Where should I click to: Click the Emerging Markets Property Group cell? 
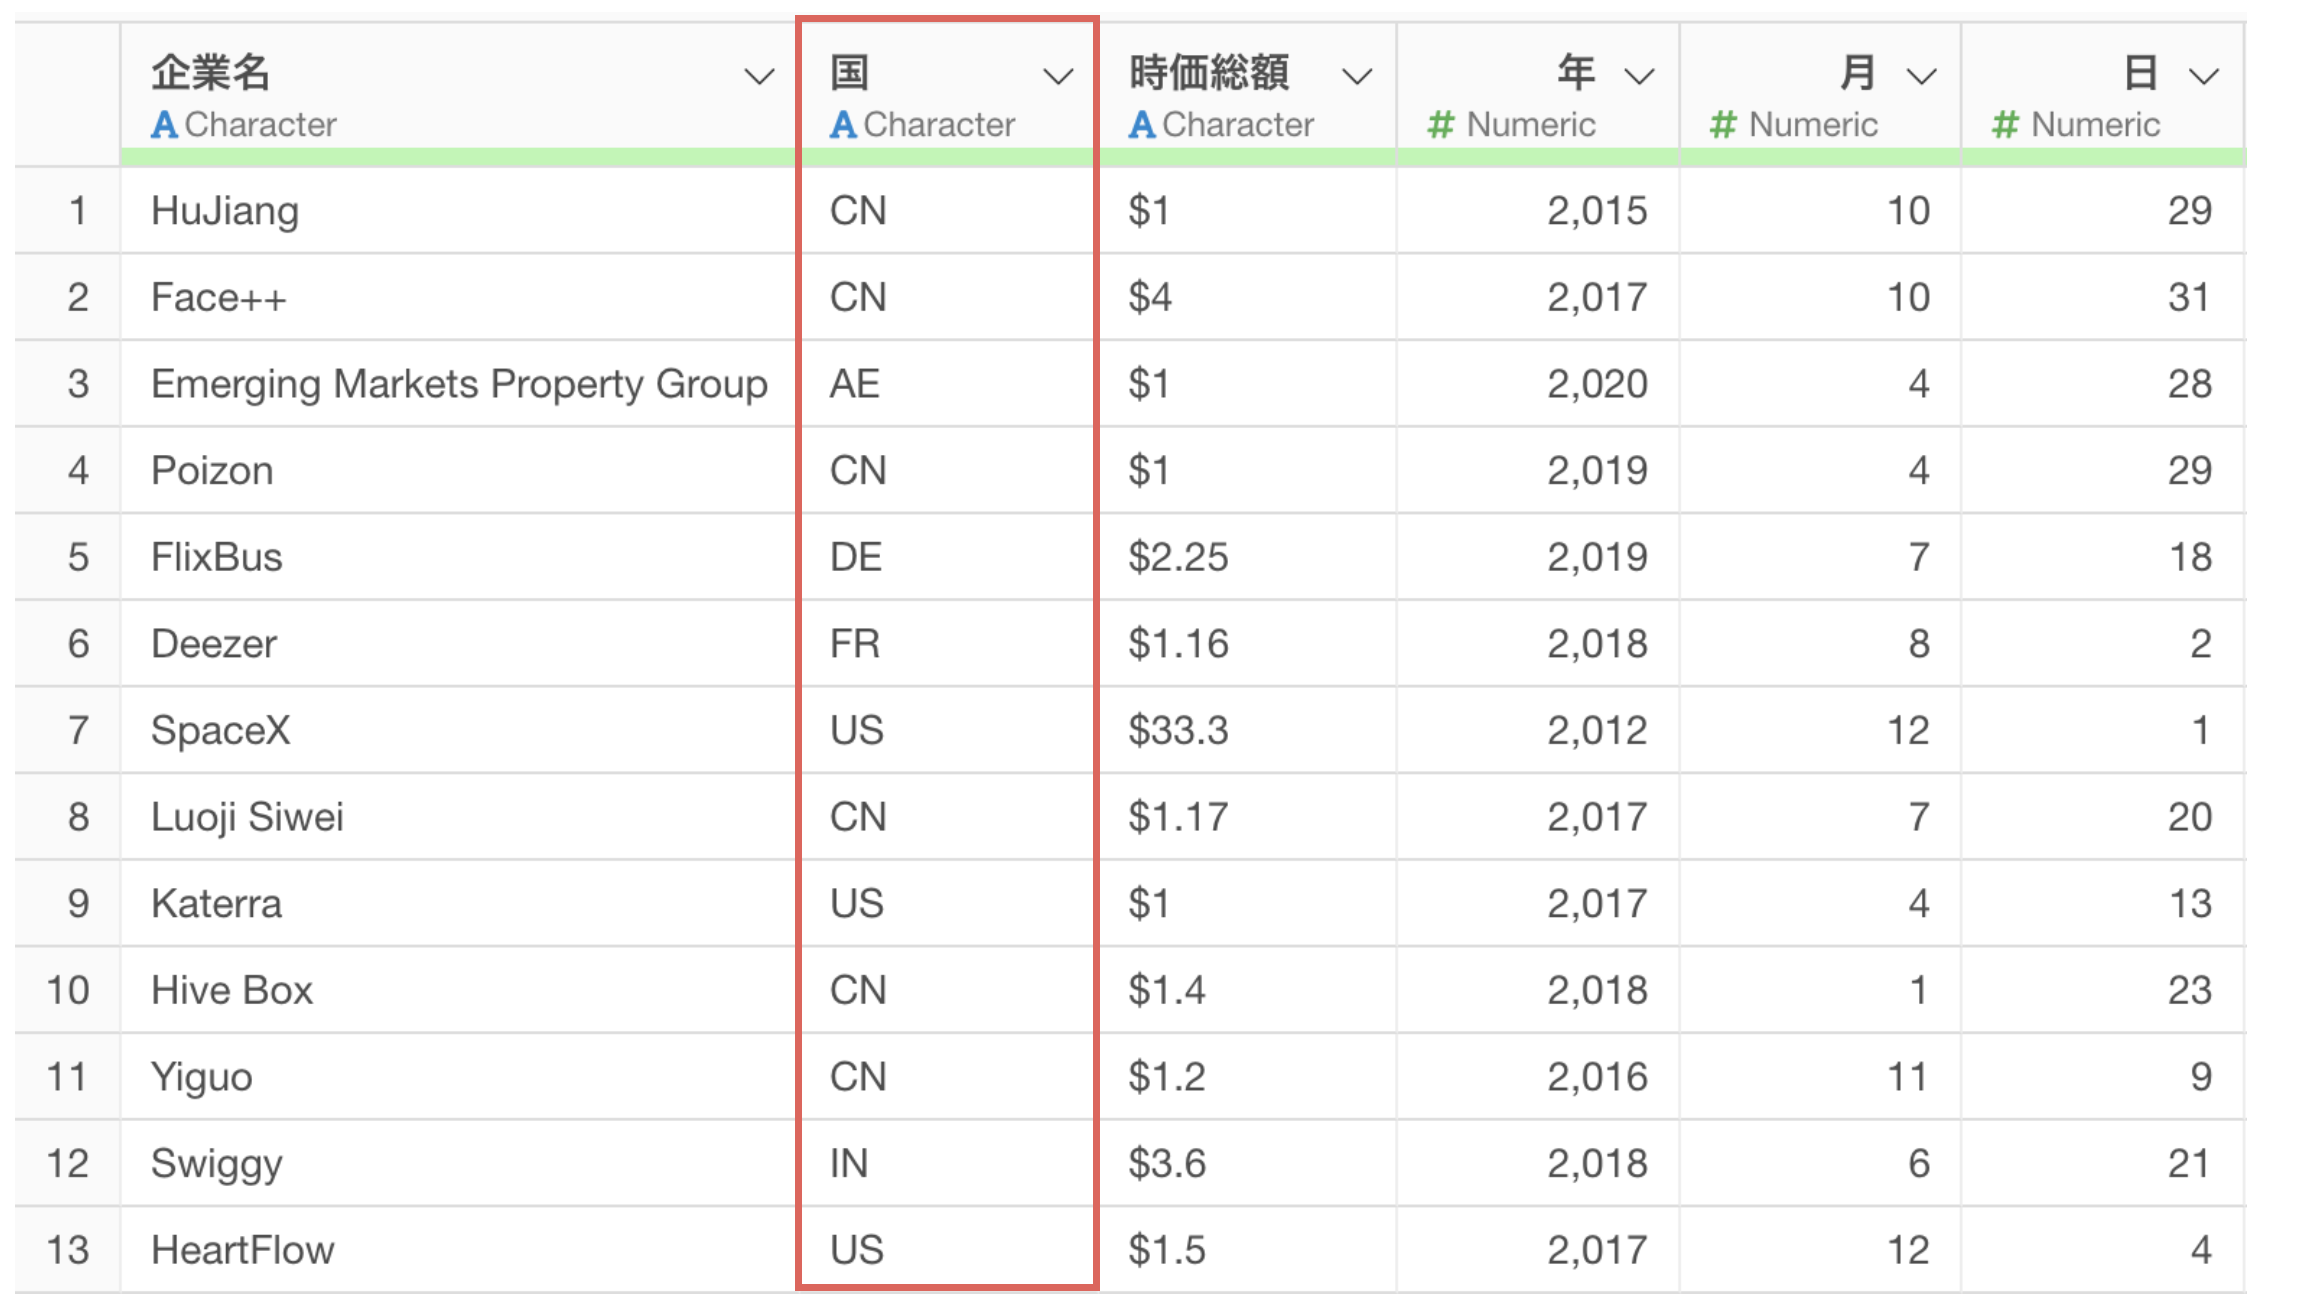point(458,384)
